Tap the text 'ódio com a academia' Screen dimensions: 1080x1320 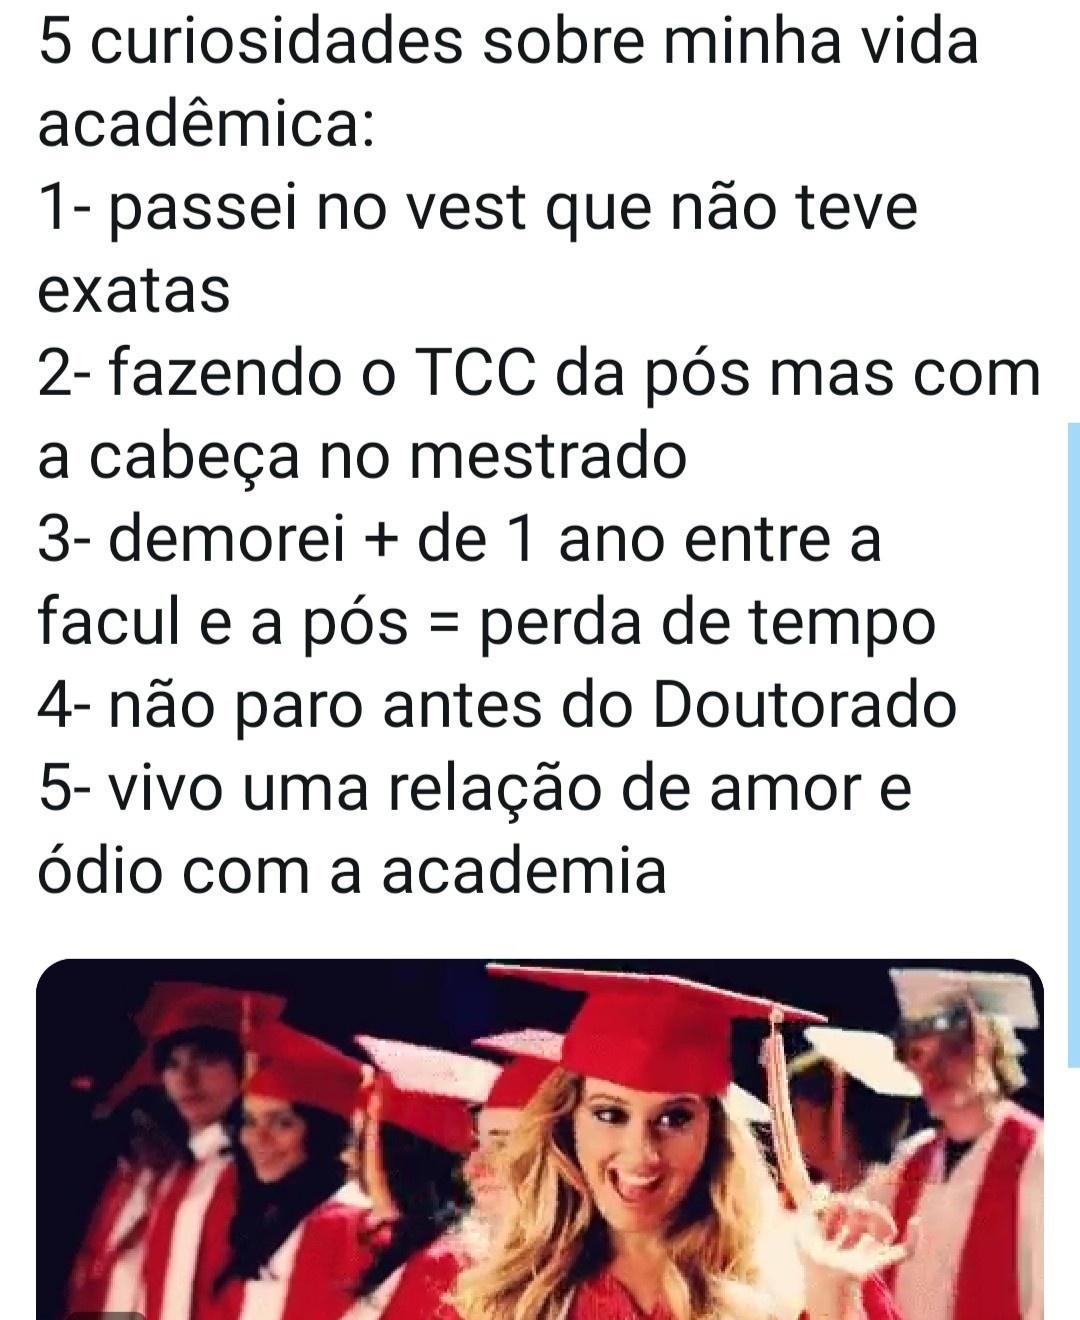[352, 871]
